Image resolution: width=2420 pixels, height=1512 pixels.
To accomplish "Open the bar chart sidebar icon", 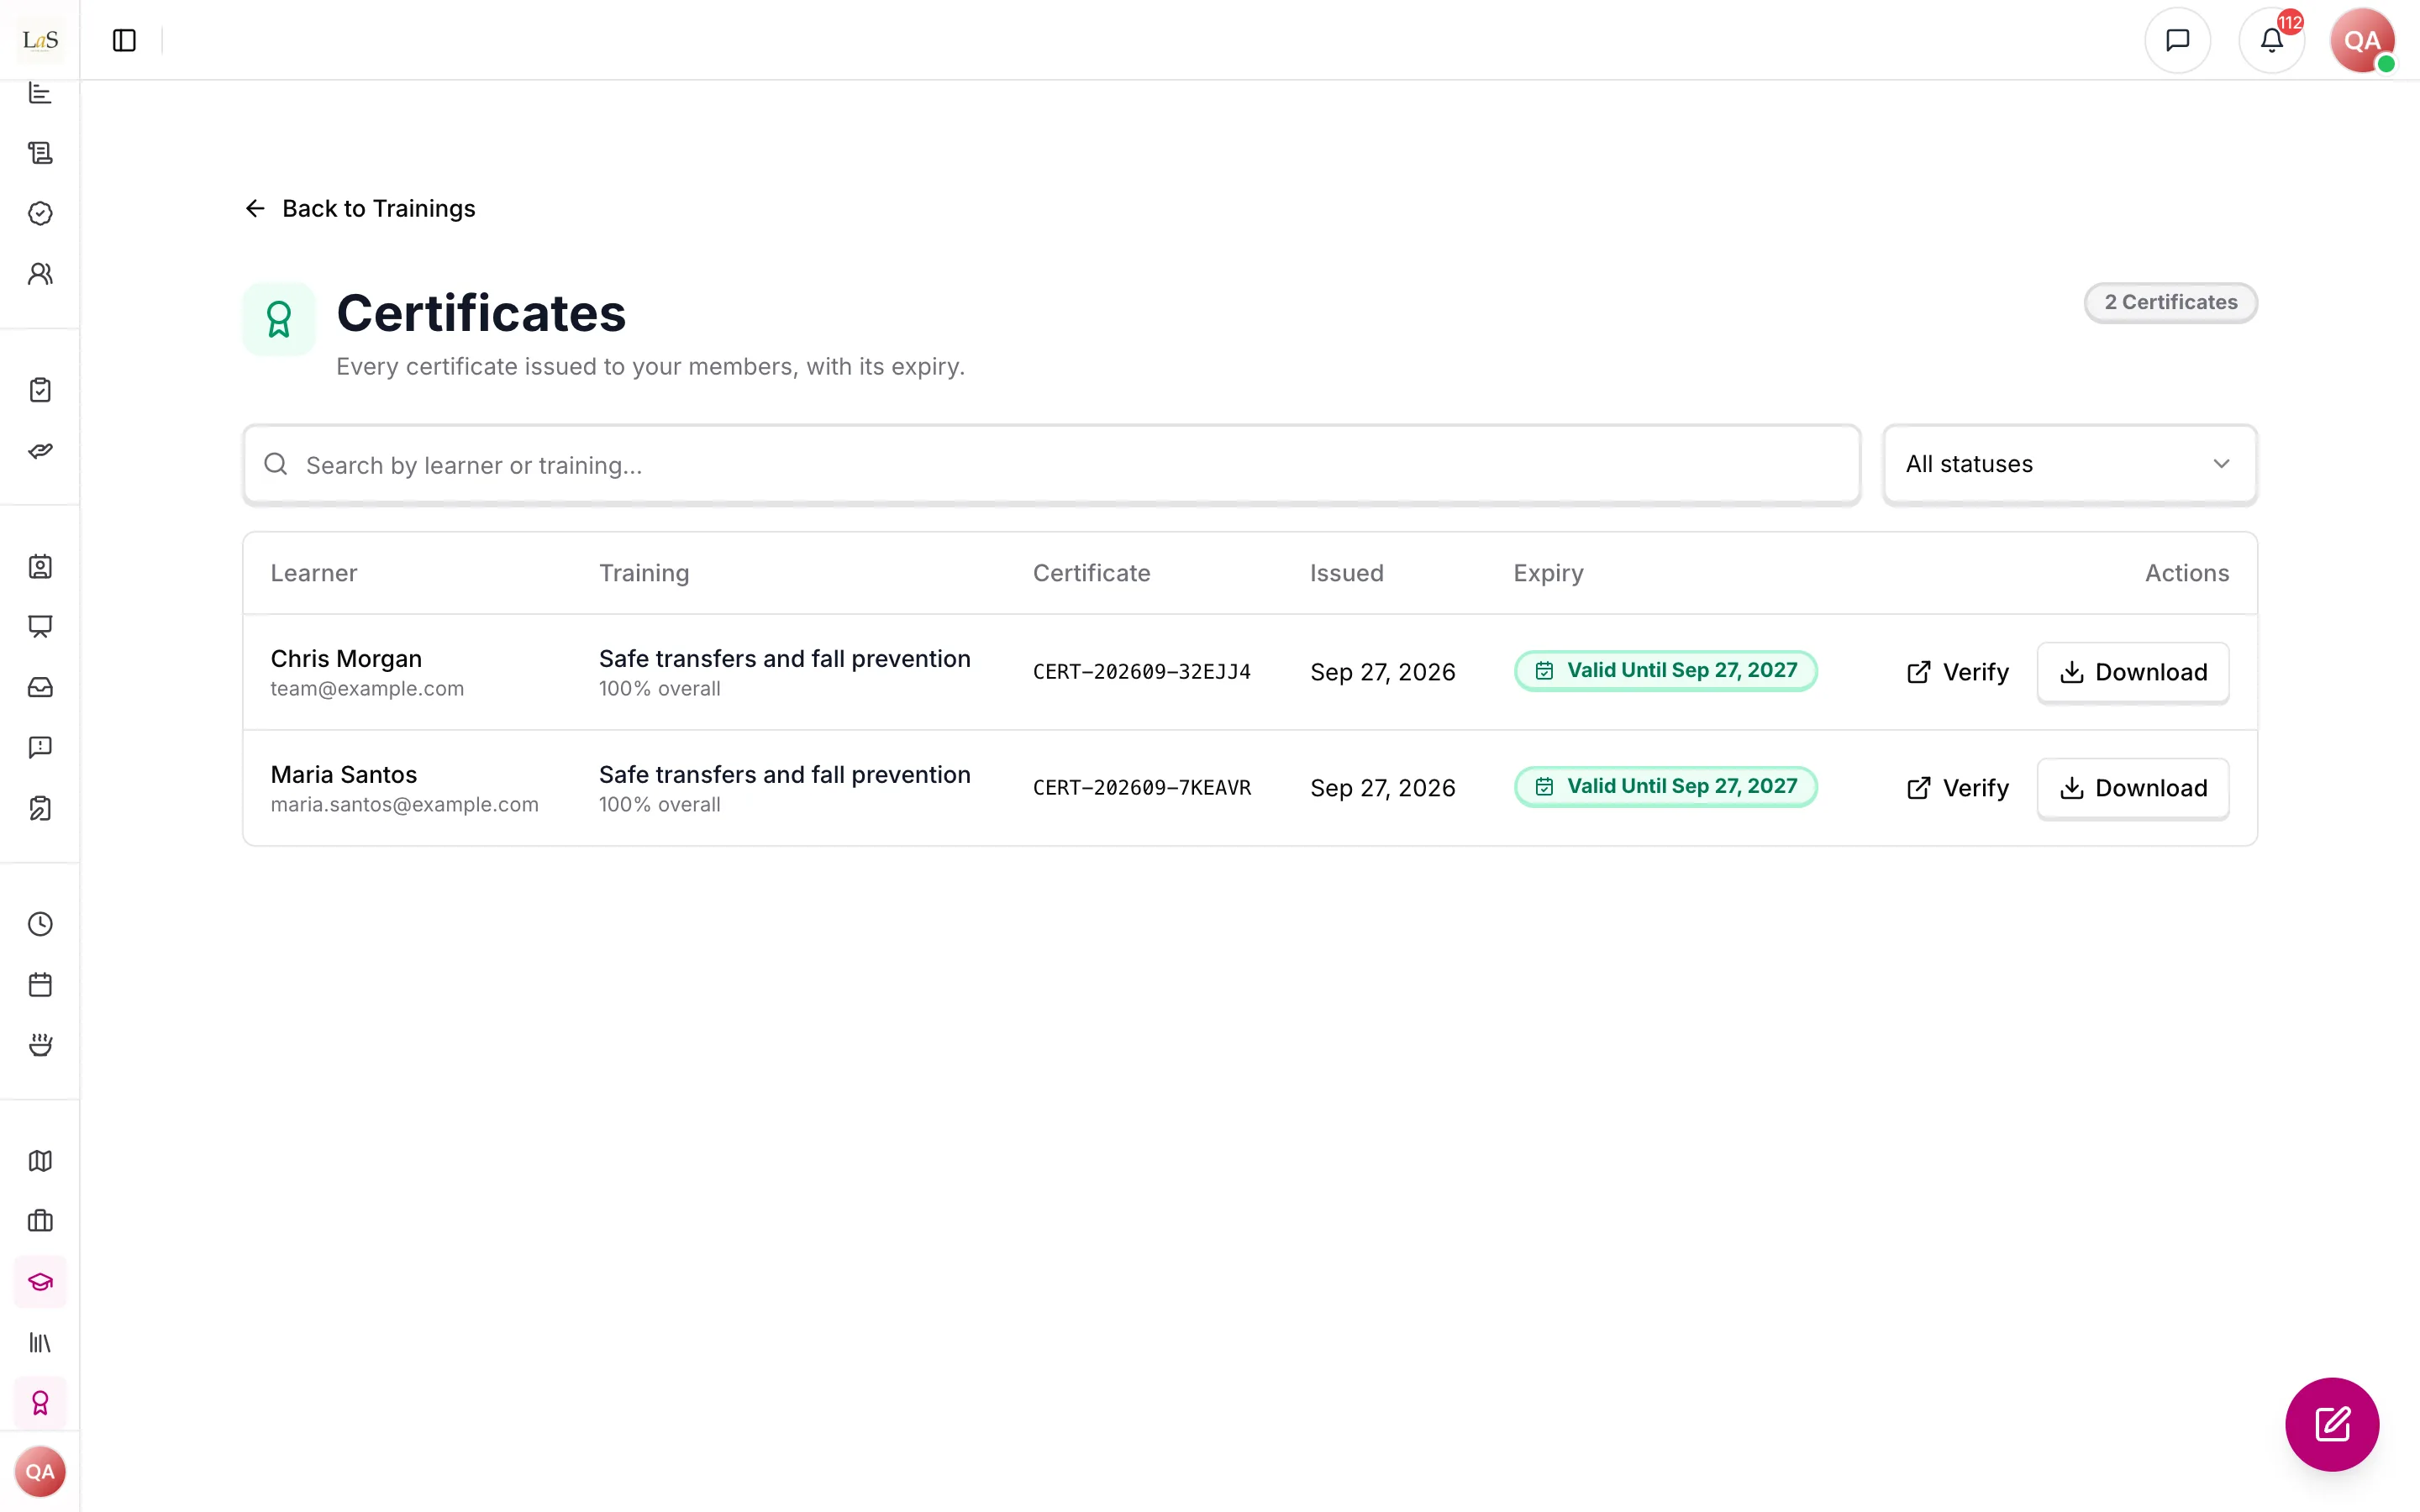I will 40,93.
